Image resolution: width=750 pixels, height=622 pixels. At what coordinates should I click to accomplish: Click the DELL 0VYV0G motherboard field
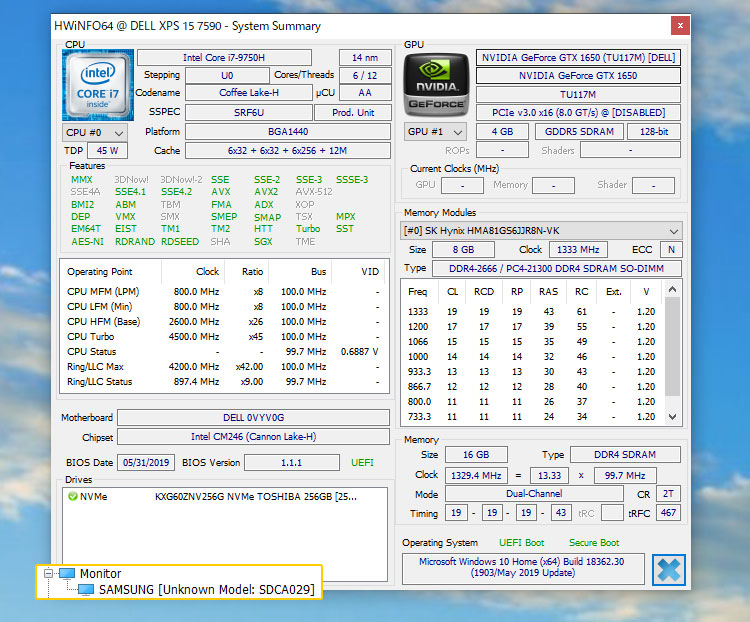tap(254, 417)
